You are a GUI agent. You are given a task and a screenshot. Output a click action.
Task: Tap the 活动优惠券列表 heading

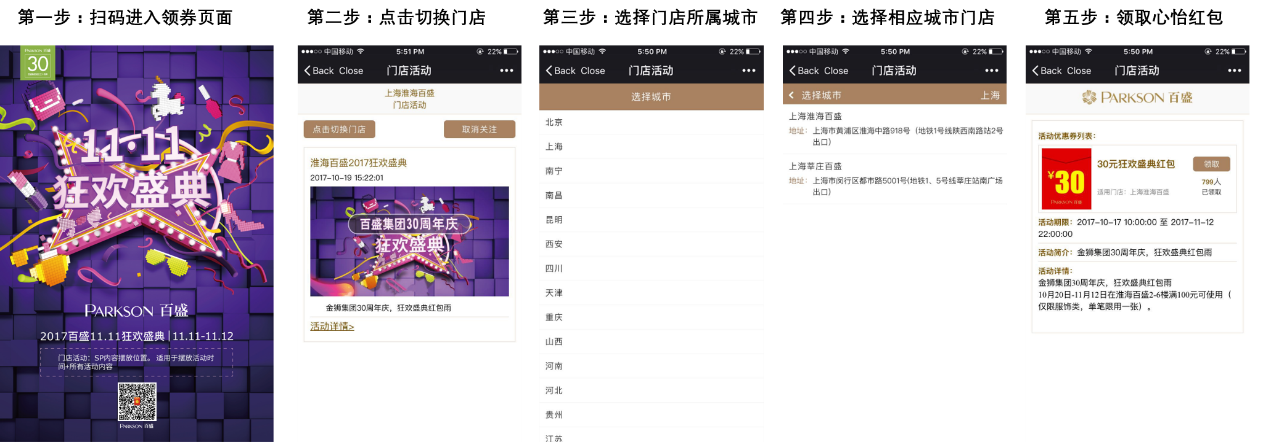1067,135
